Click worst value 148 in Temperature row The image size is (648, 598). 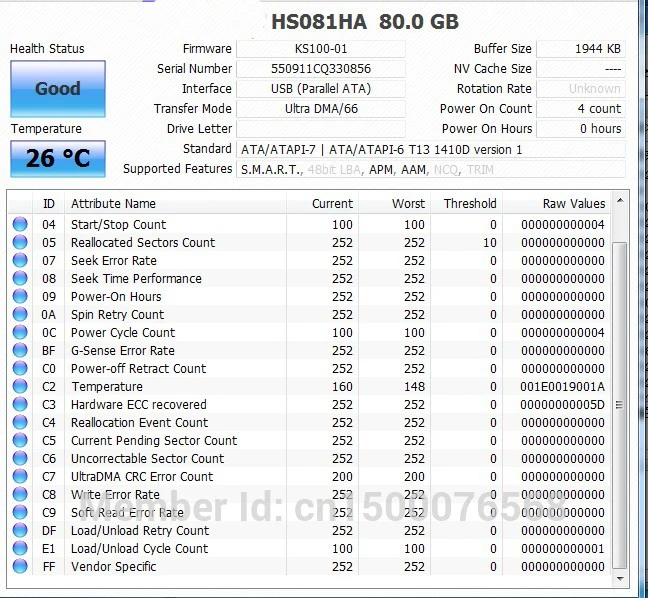(x=414, y=386)
